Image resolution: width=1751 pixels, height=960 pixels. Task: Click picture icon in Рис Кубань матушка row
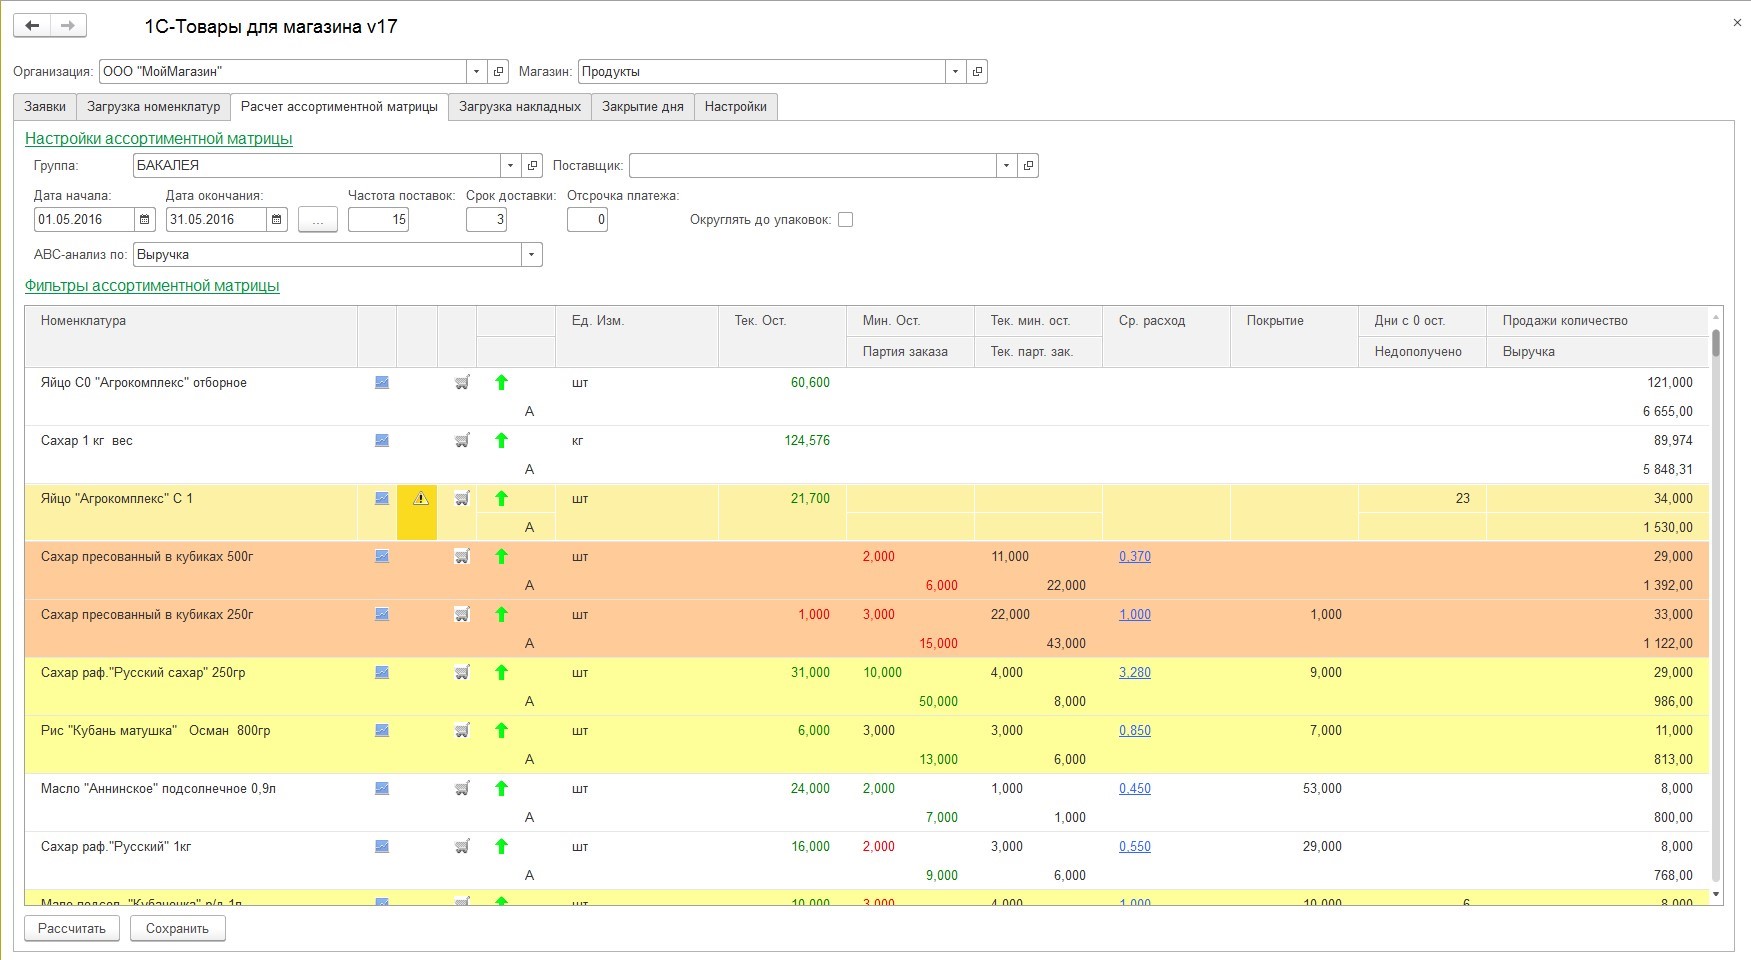[382, 730]
